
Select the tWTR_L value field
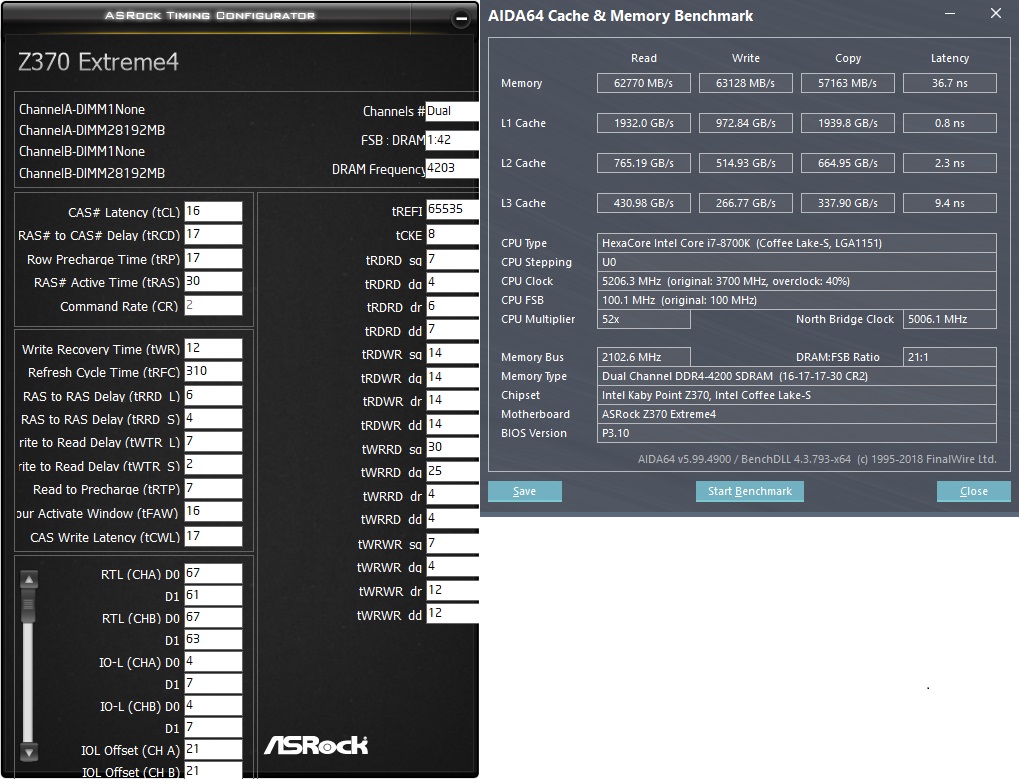point(213,442)
